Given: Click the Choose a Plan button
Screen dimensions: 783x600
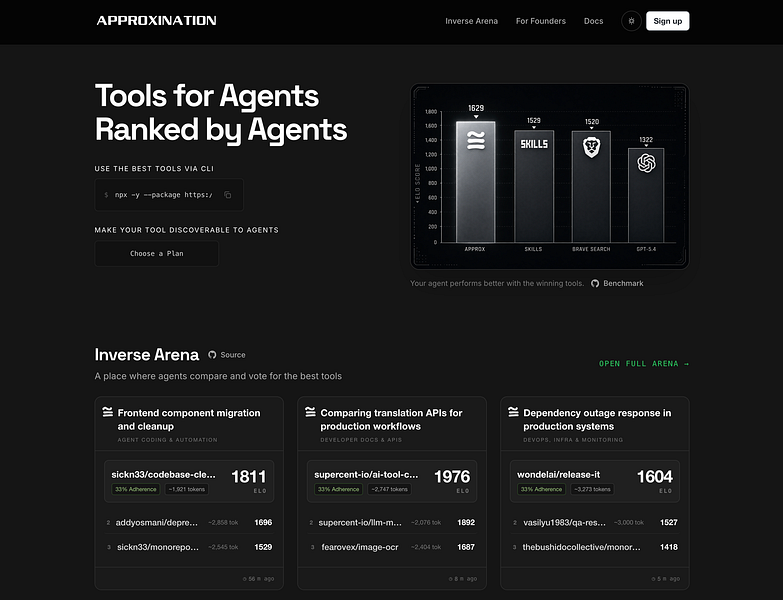Looking at the screenshot, I should coord(157,254).
